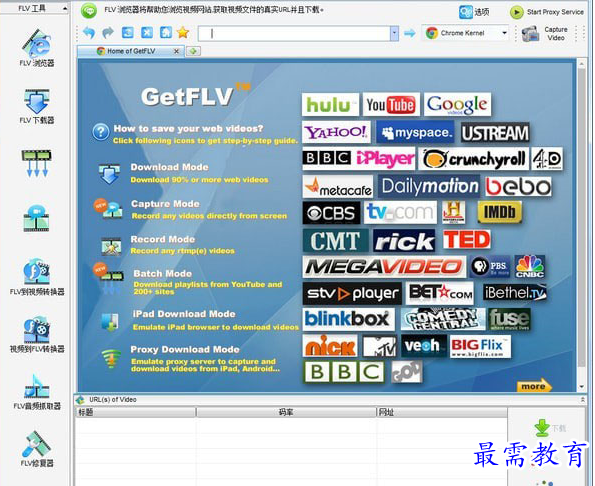Open the FLV audio ripper tool
Screen dimensions: 595x486
[x=36, y=392]
